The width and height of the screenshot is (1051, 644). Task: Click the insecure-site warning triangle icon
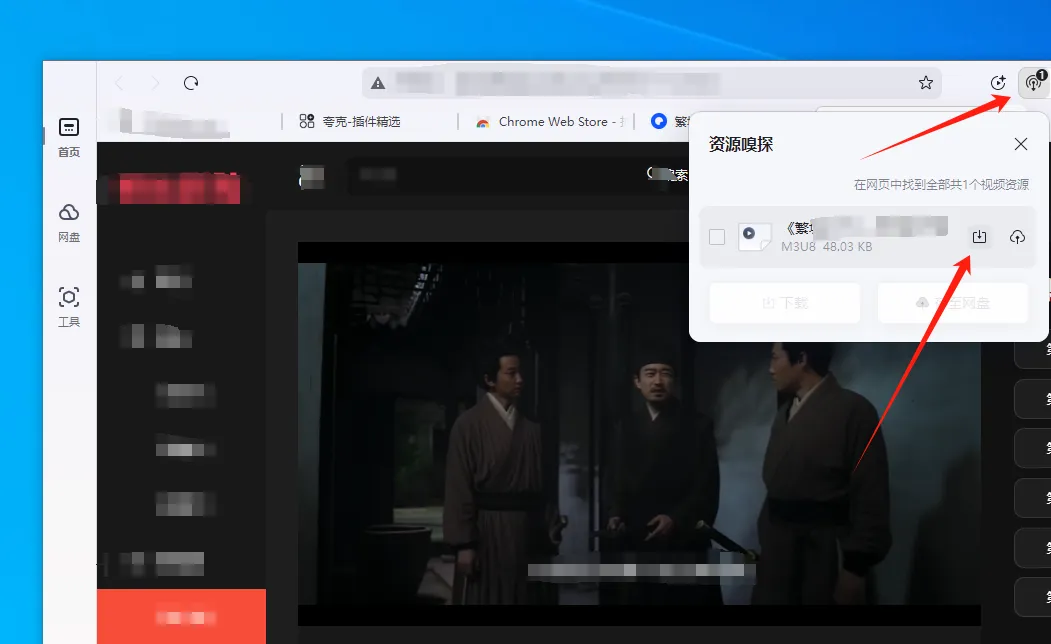click(378, 83)
